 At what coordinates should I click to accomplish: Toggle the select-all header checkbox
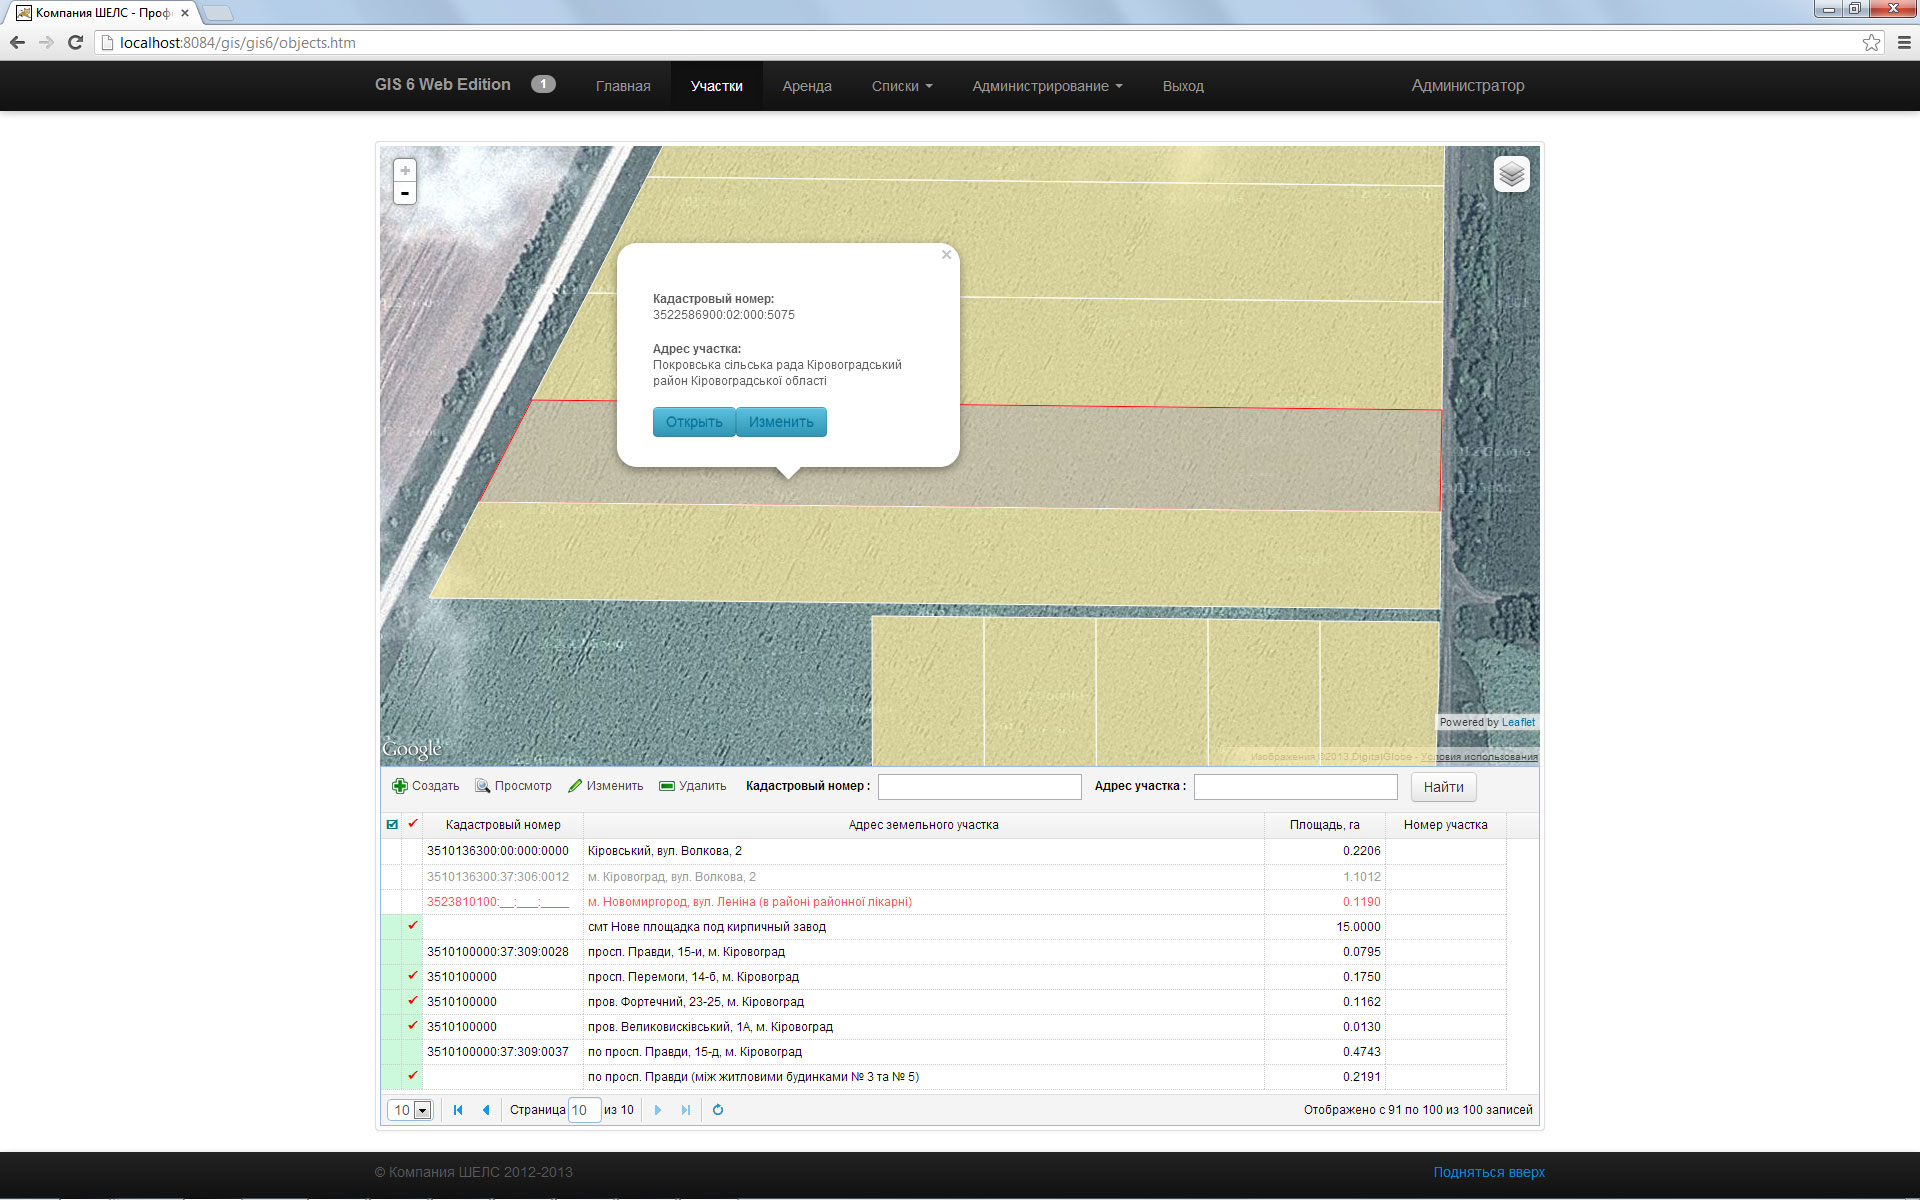click(392, 825)
